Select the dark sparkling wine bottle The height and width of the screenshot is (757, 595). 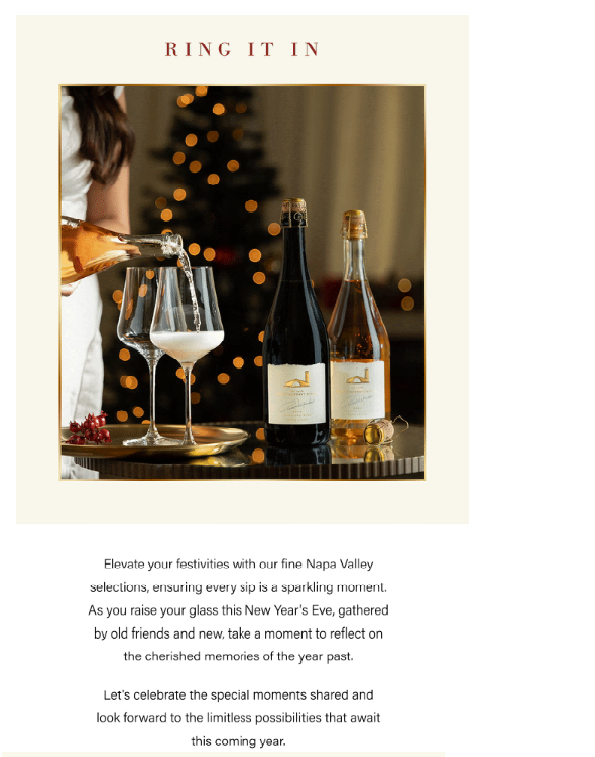tap(296, 322)
